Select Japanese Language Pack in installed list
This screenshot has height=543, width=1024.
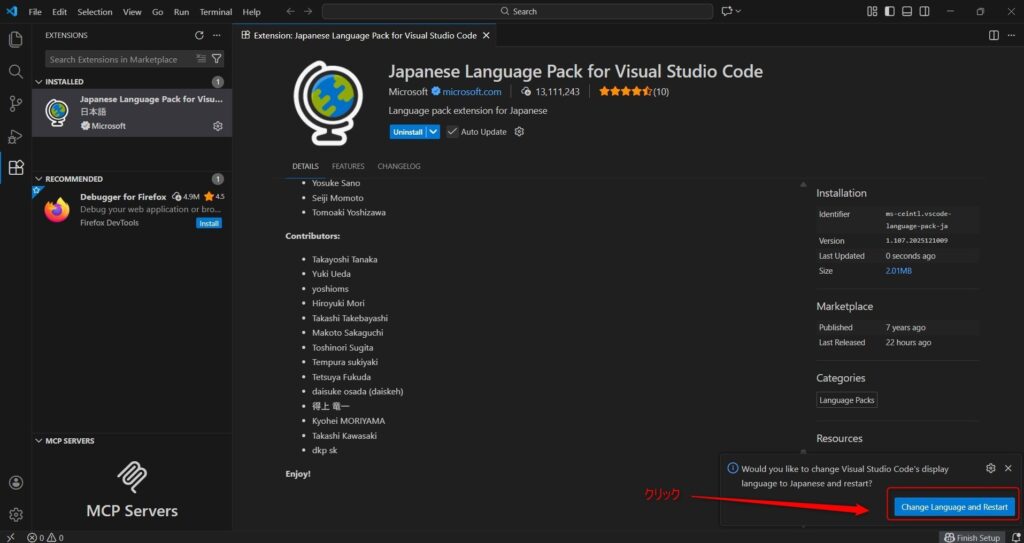pyautogui.click(x=132, y=112)
